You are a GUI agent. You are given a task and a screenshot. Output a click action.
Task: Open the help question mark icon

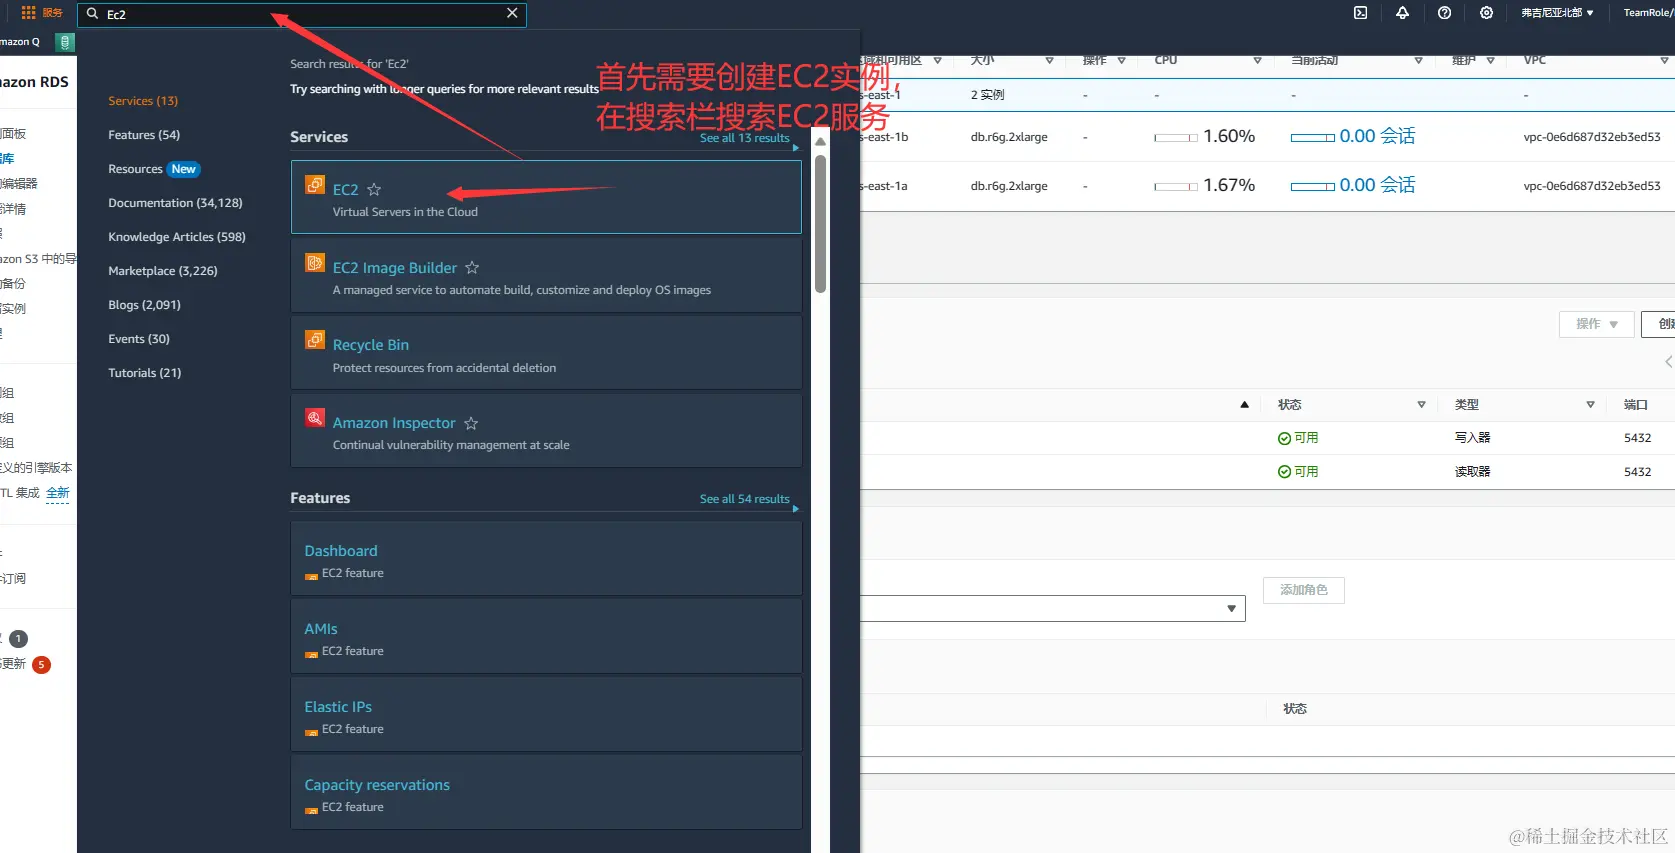[x=1444, y=13]
